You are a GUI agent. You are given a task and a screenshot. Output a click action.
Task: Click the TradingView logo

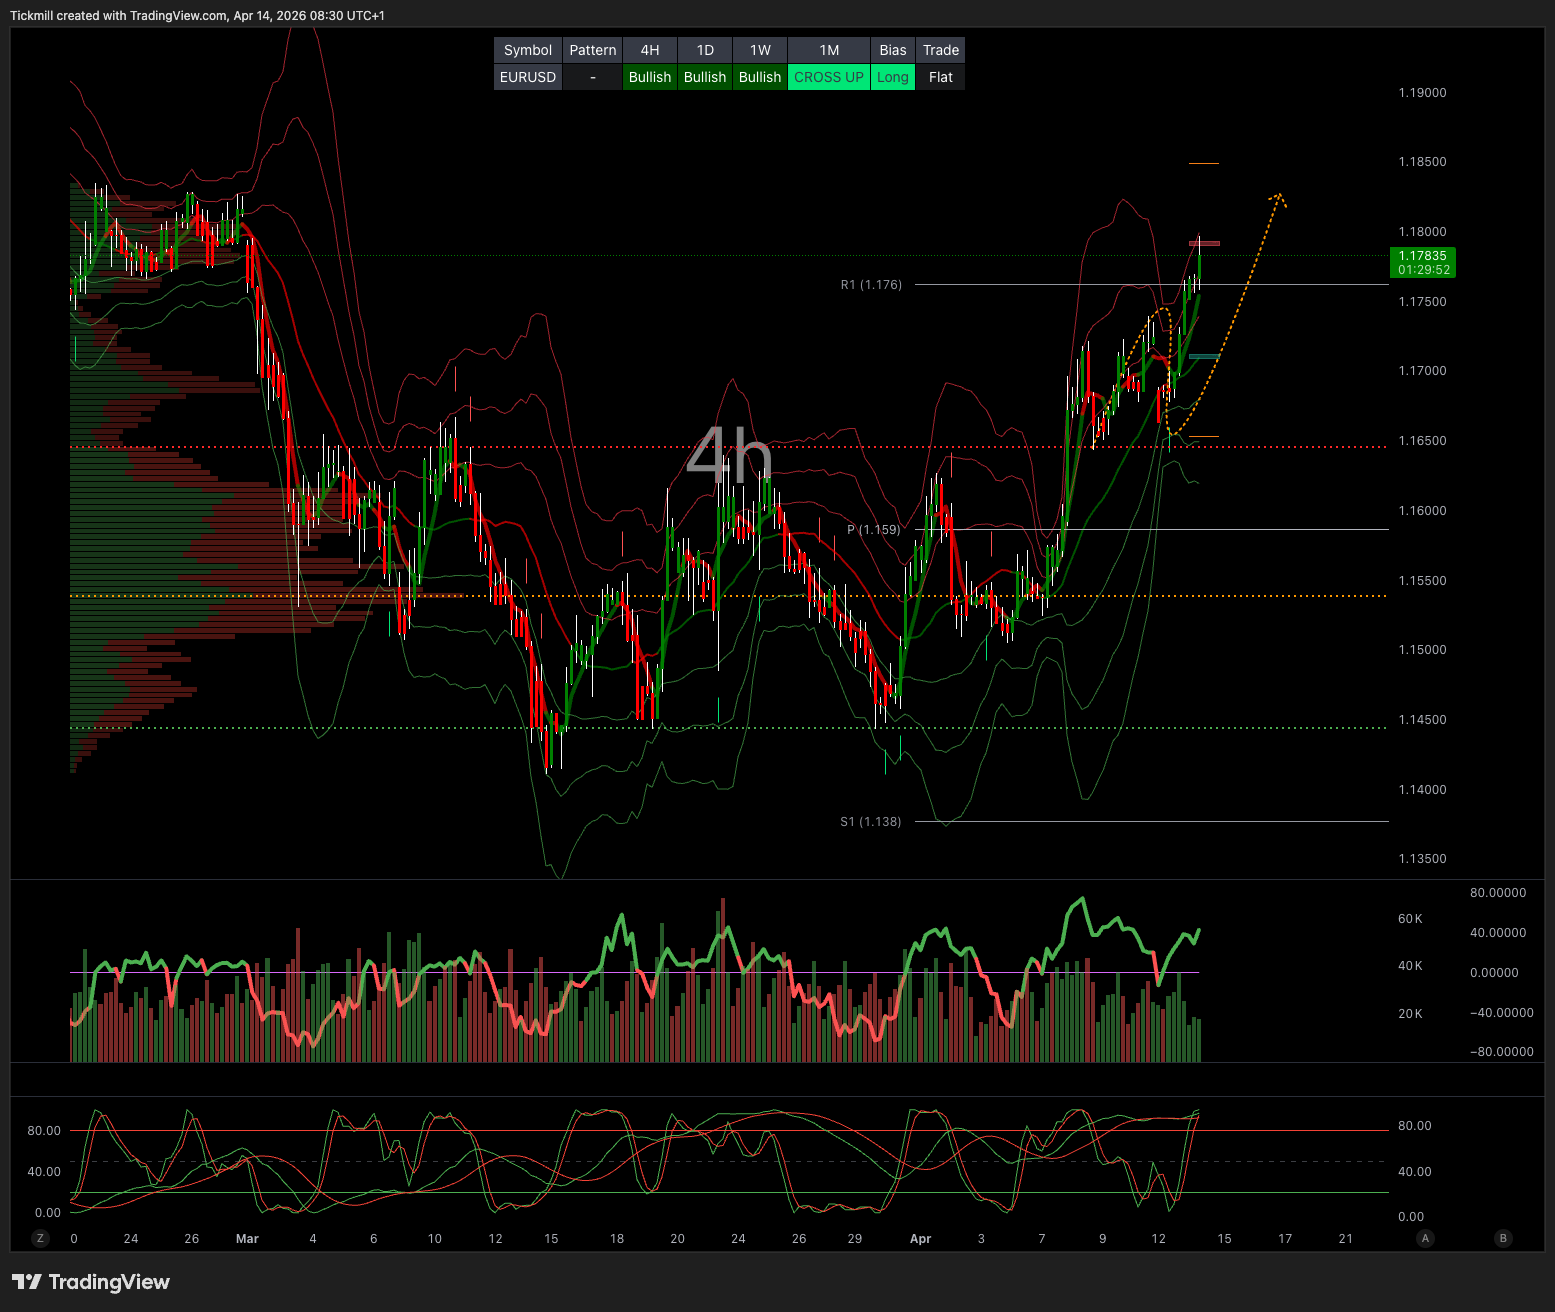click(x=91, y=1282)
